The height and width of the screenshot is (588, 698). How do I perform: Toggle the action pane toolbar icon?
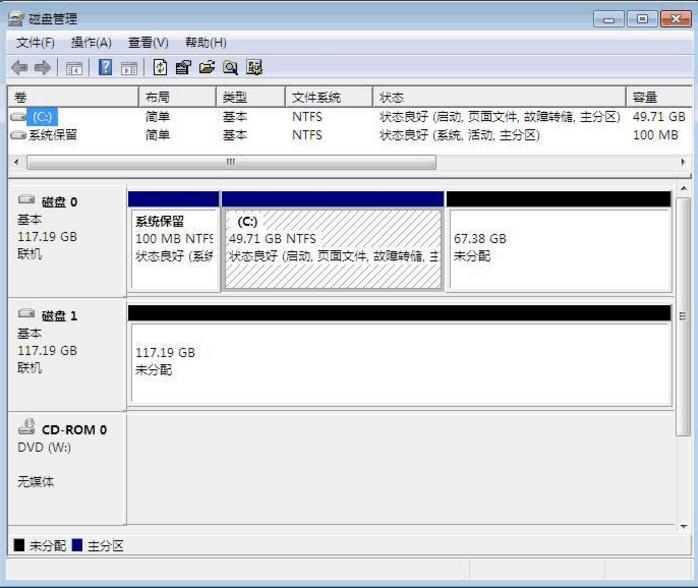point(129,69)
